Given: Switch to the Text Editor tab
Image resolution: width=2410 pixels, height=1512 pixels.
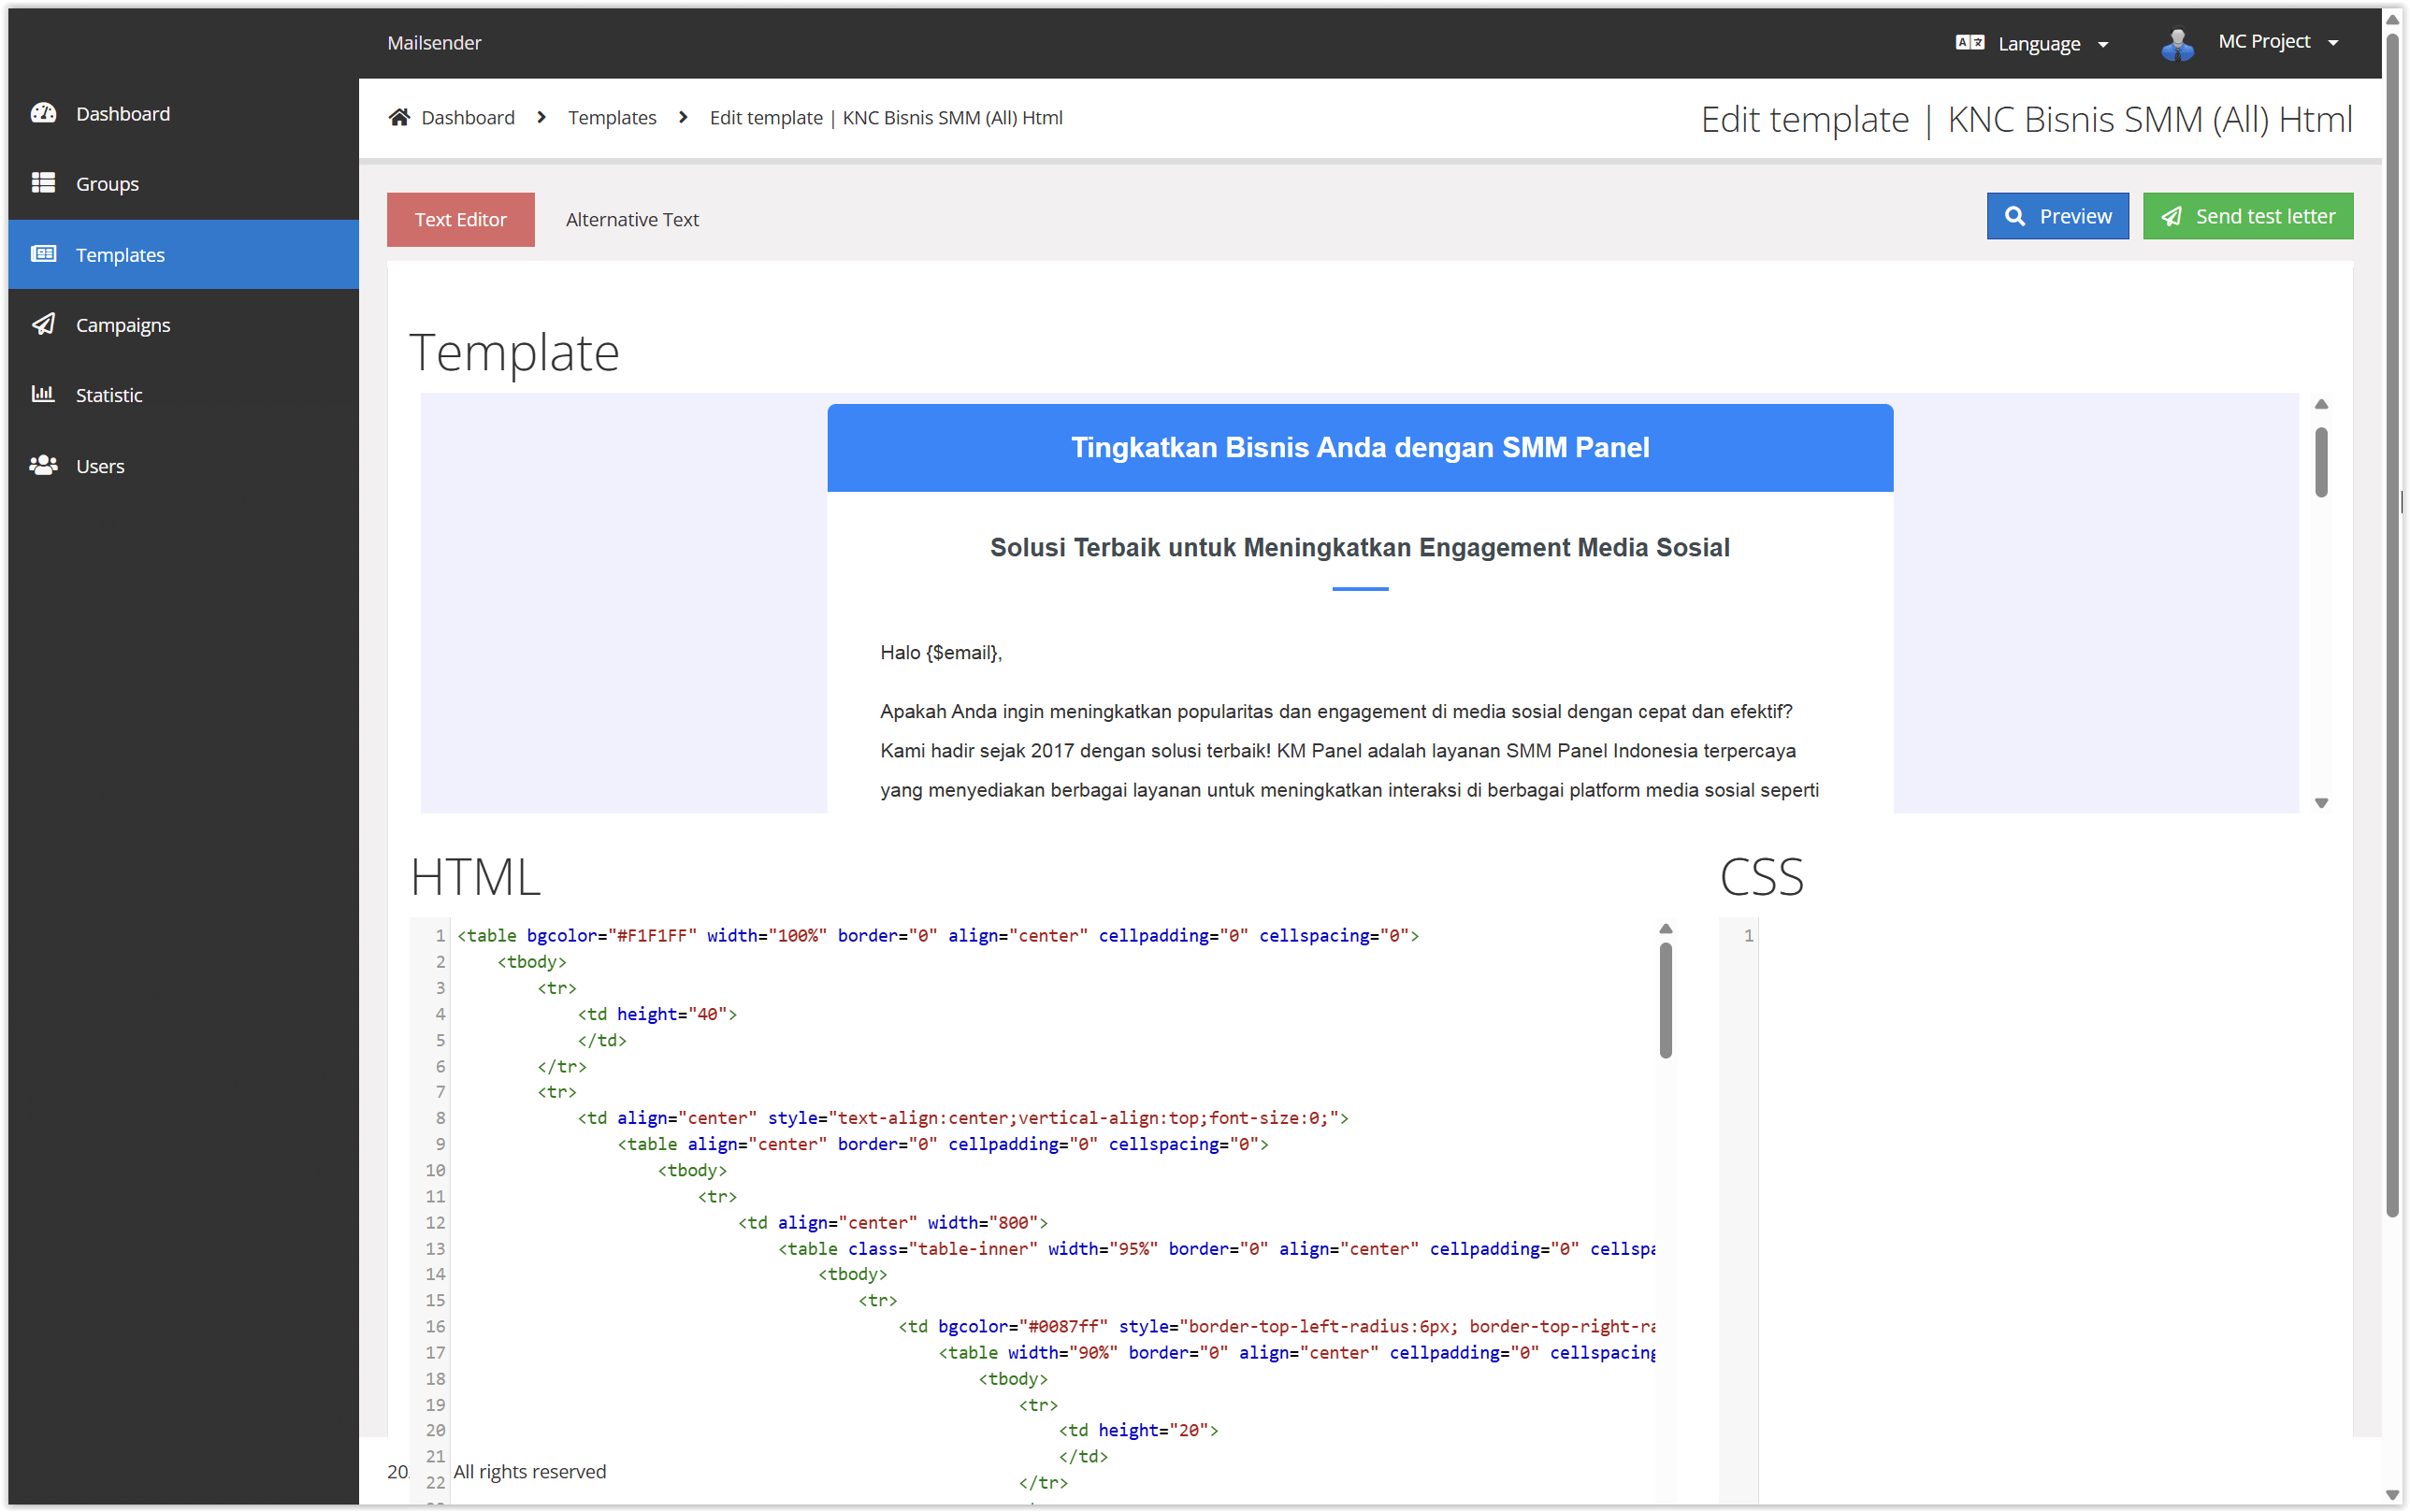Looking at the screenshot, I should click(x=460, y=219).
